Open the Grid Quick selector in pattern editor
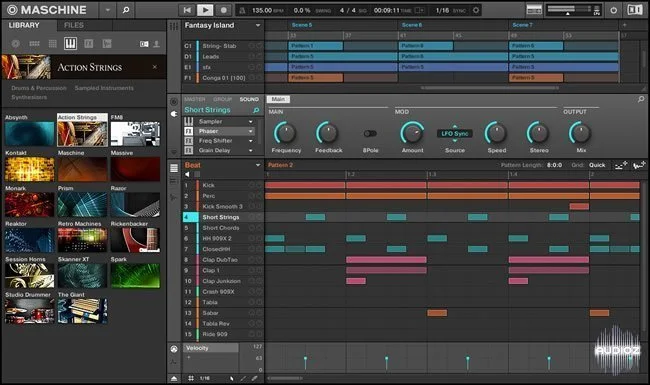This screenshot has width=650, height=385. click(x=597, y=165)
